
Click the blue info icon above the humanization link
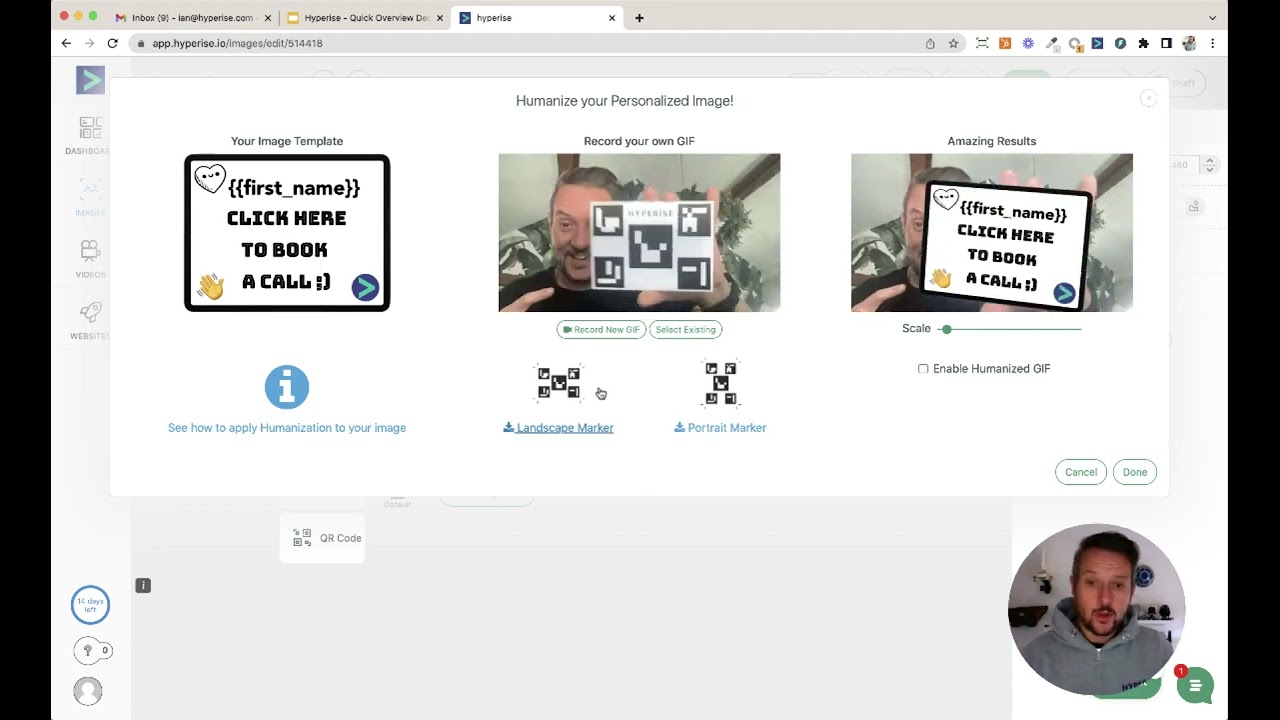click(x=287, y=387)
